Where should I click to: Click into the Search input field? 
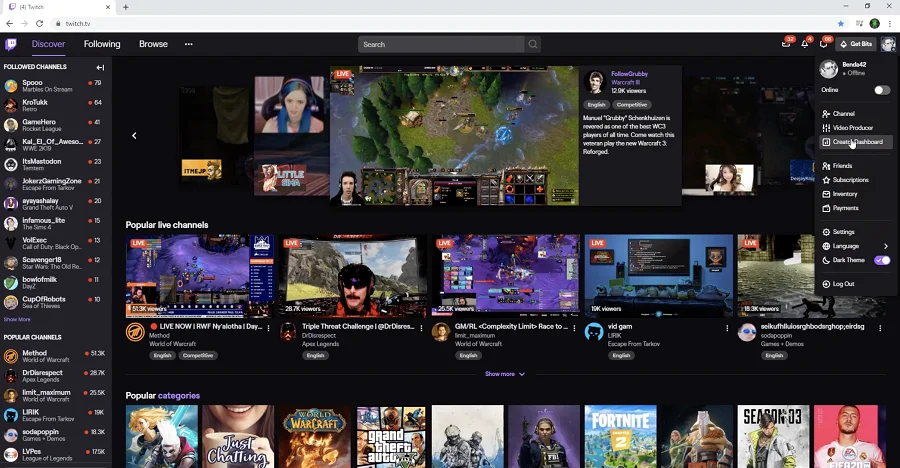tap(440, 44)
